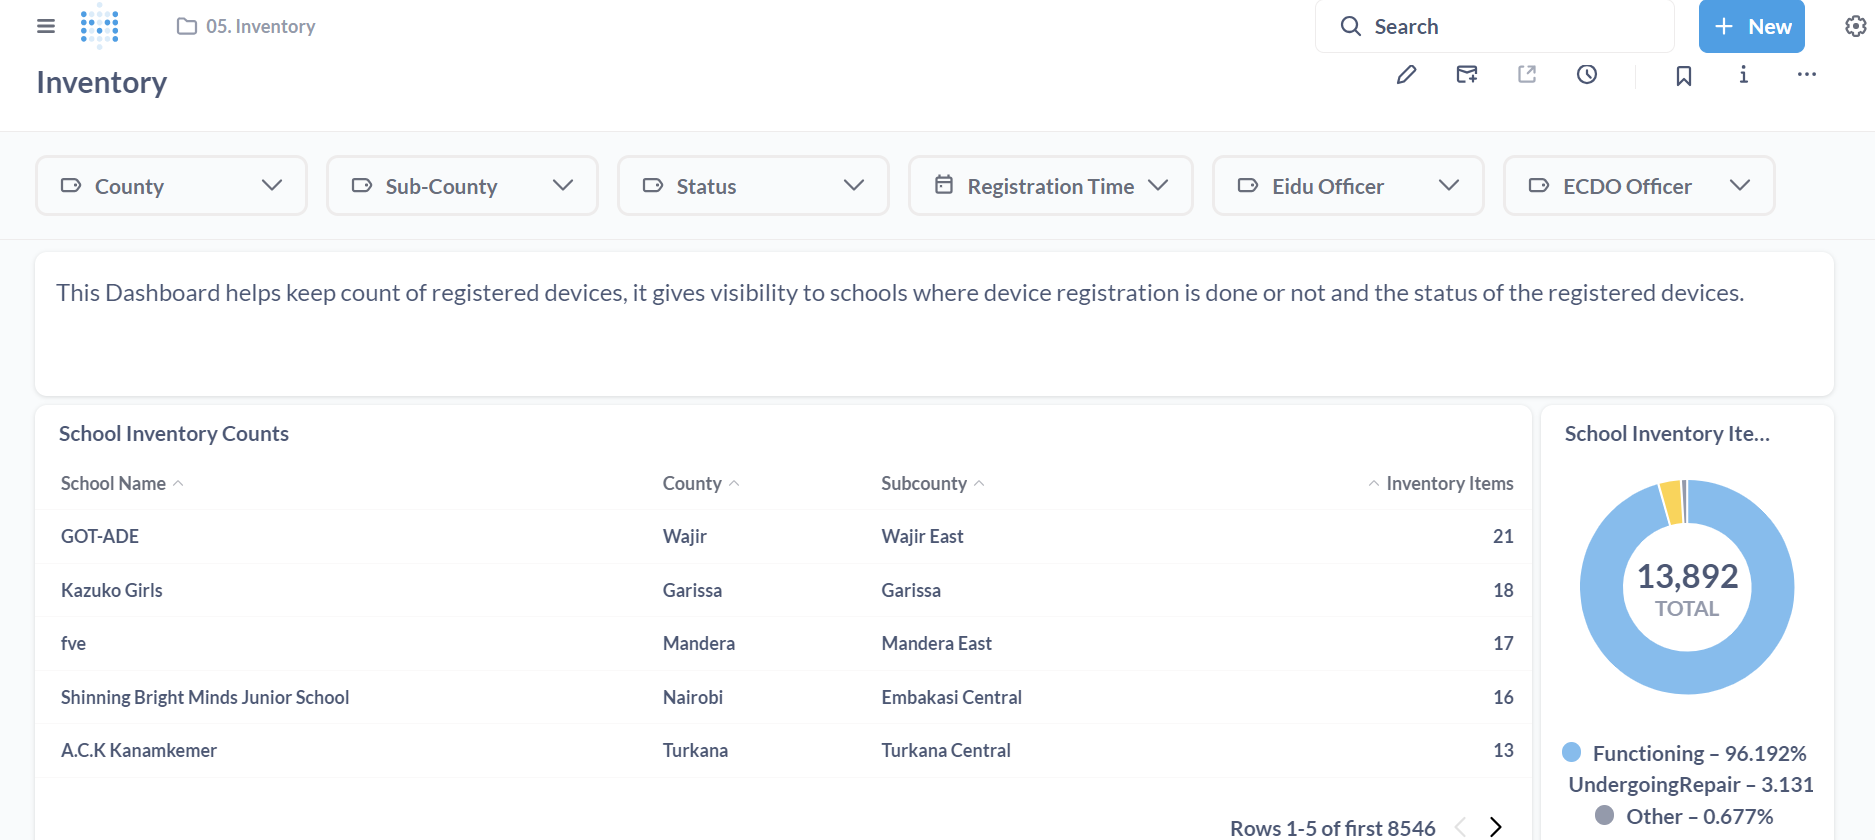Click the move-to-collection icon

coord(1467,75)
